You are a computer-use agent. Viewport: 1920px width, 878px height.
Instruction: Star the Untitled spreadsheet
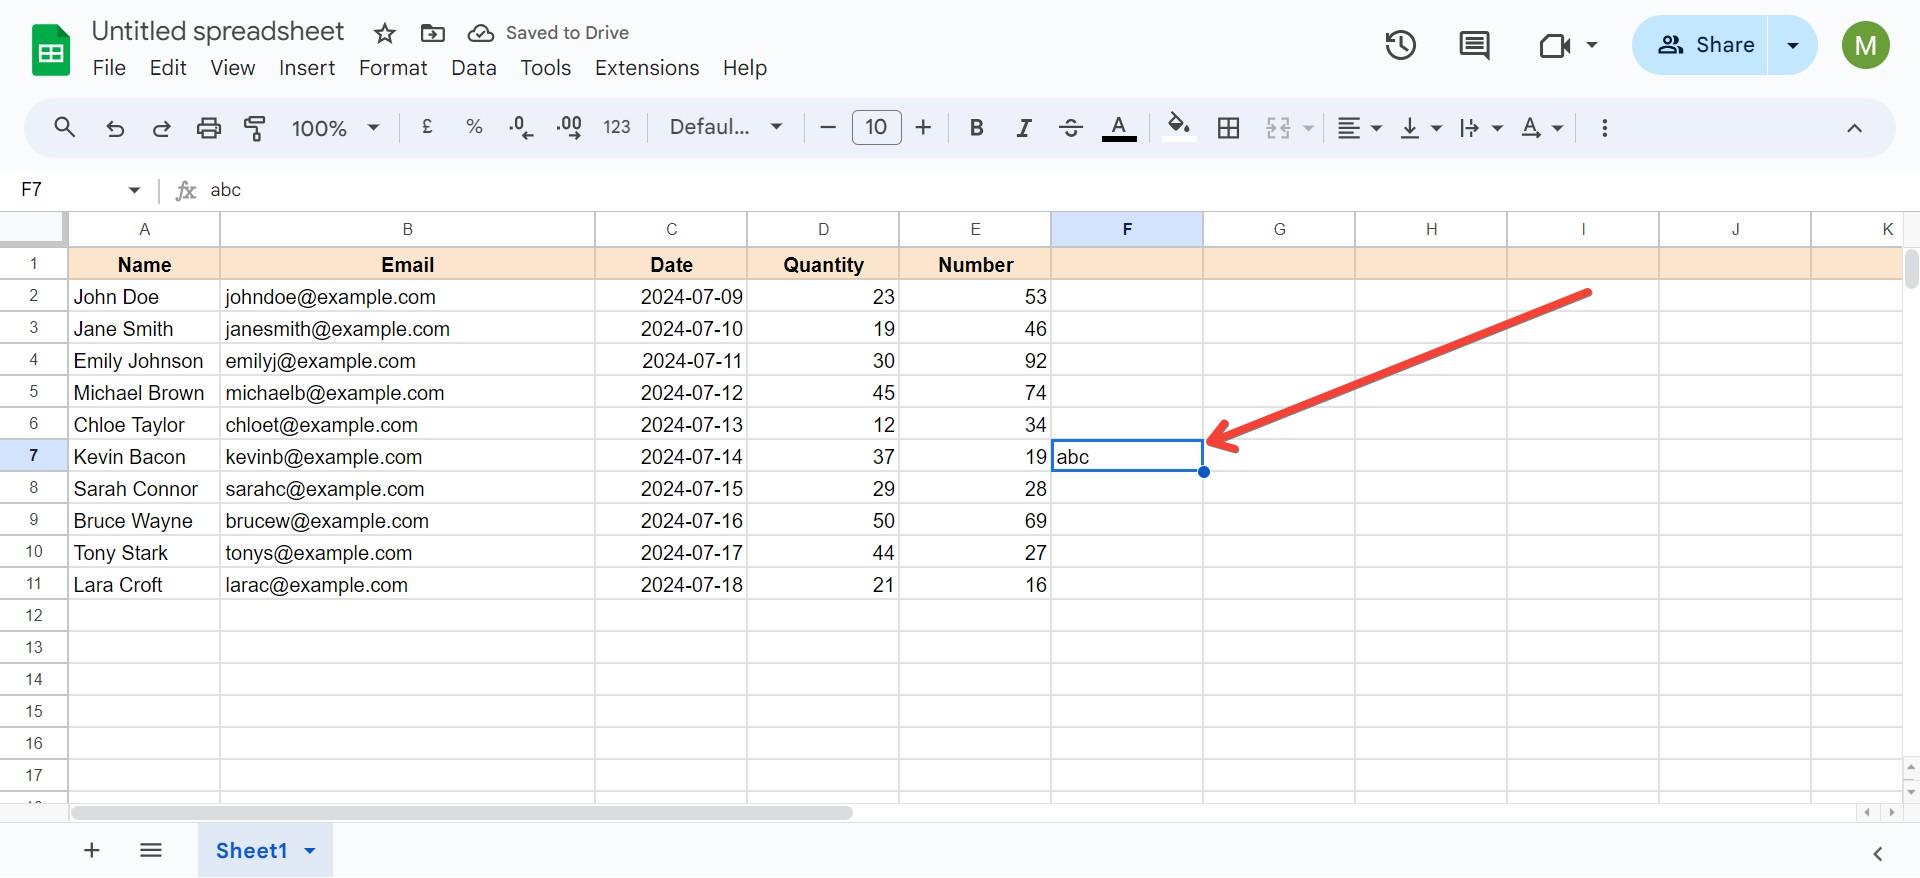pos(384,33)
